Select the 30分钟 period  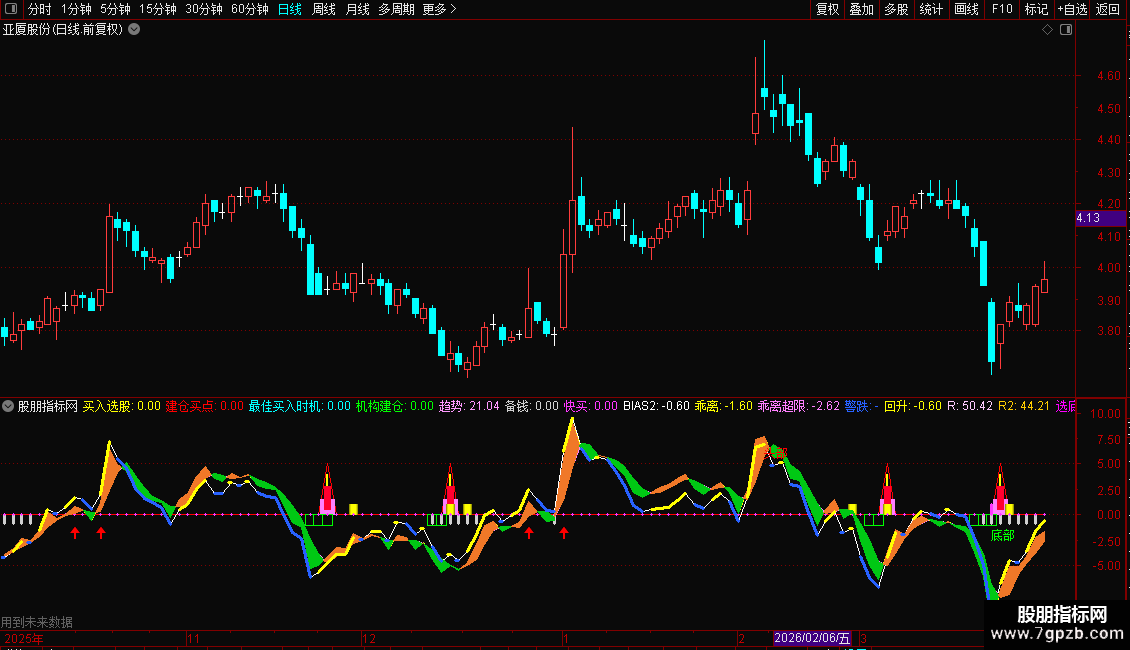[x=204, y=9]
